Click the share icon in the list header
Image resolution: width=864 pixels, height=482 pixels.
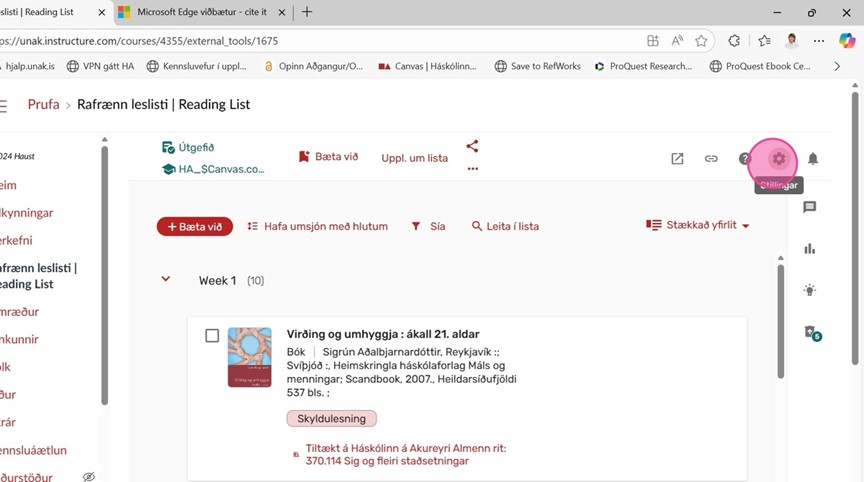coord(472,146)
